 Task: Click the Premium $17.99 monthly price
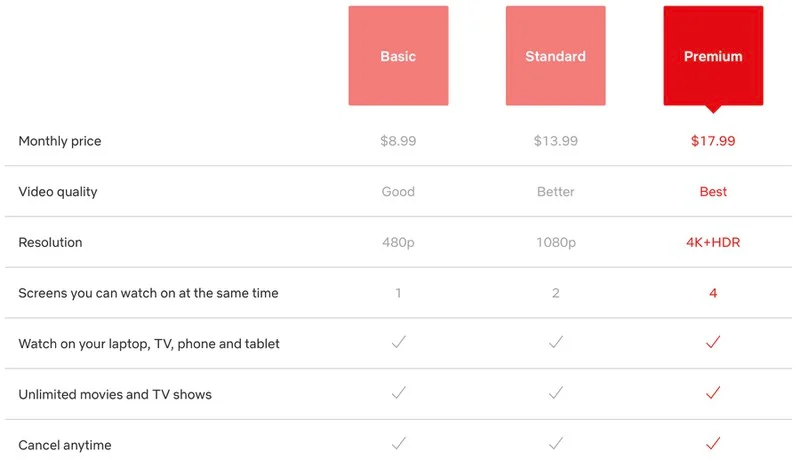click(713, 141)
